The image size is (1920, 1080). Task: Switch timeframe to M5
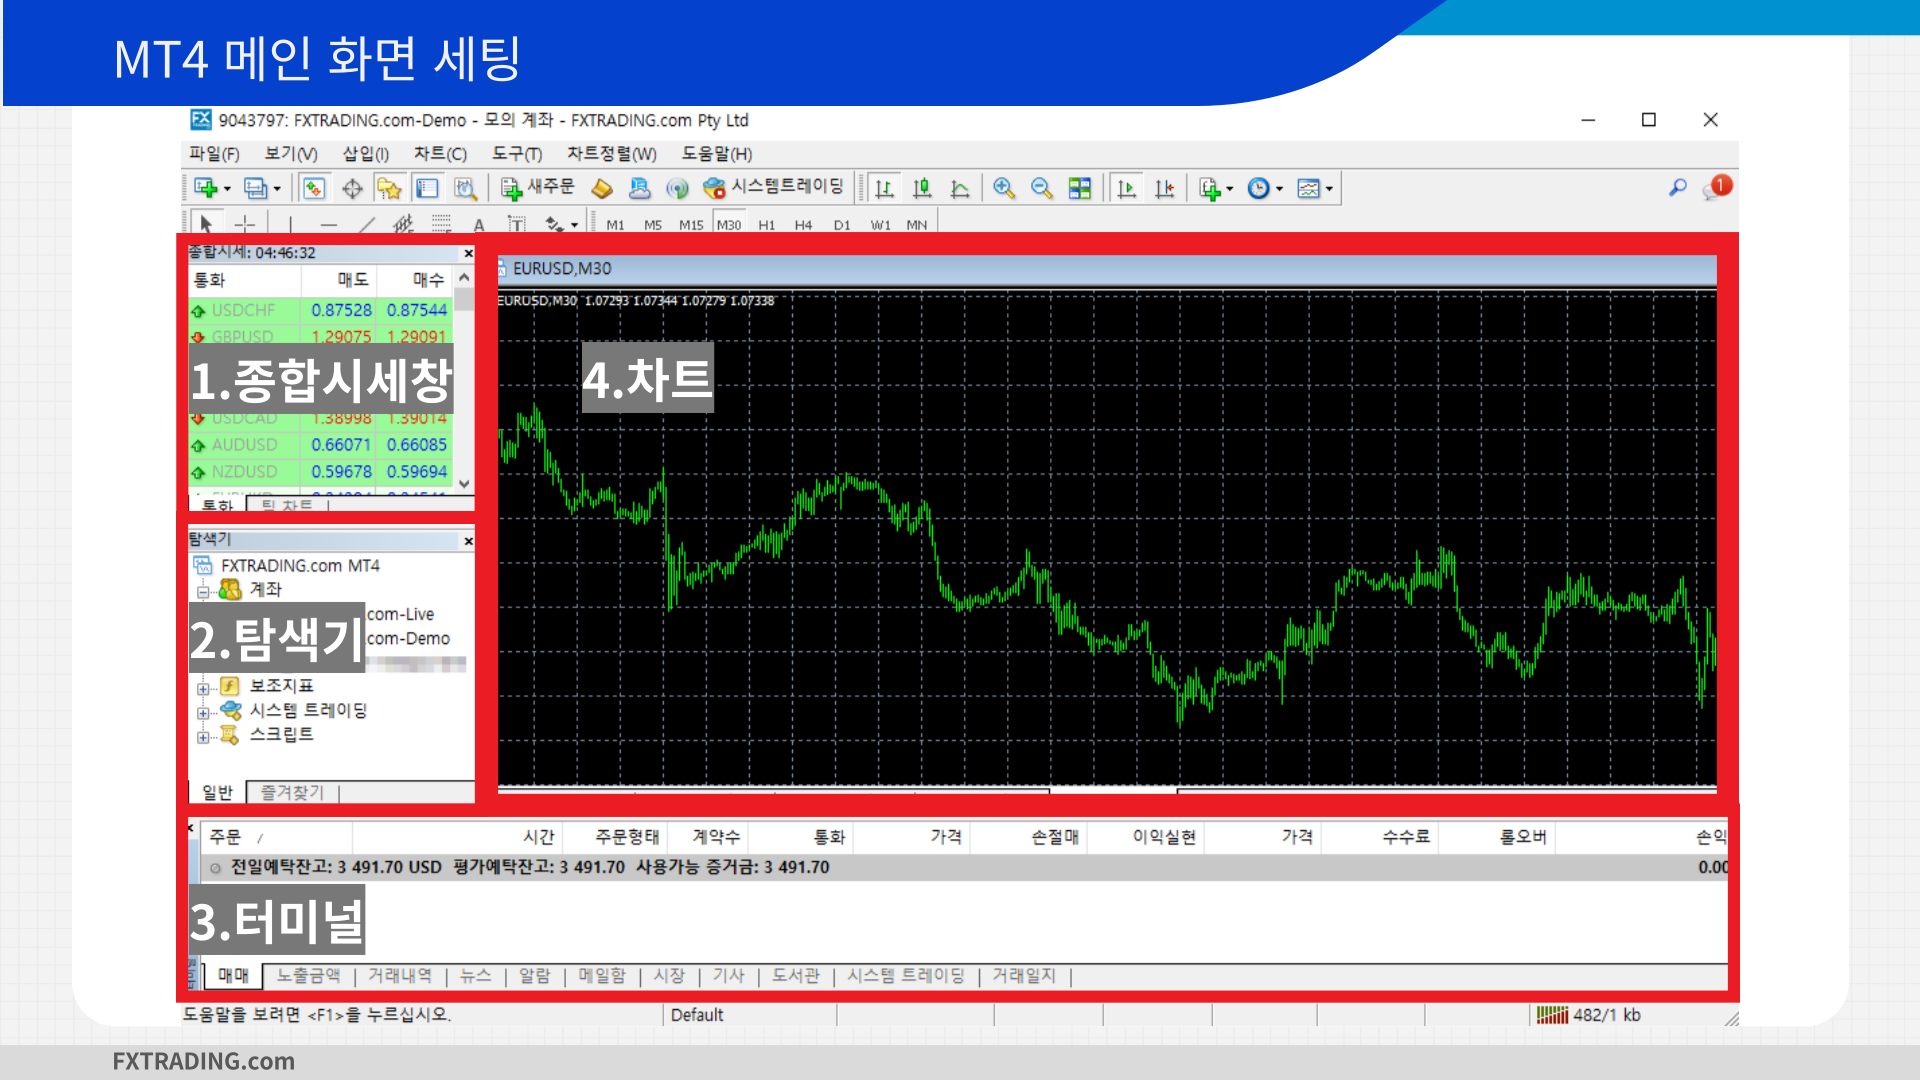coord(653,225)
